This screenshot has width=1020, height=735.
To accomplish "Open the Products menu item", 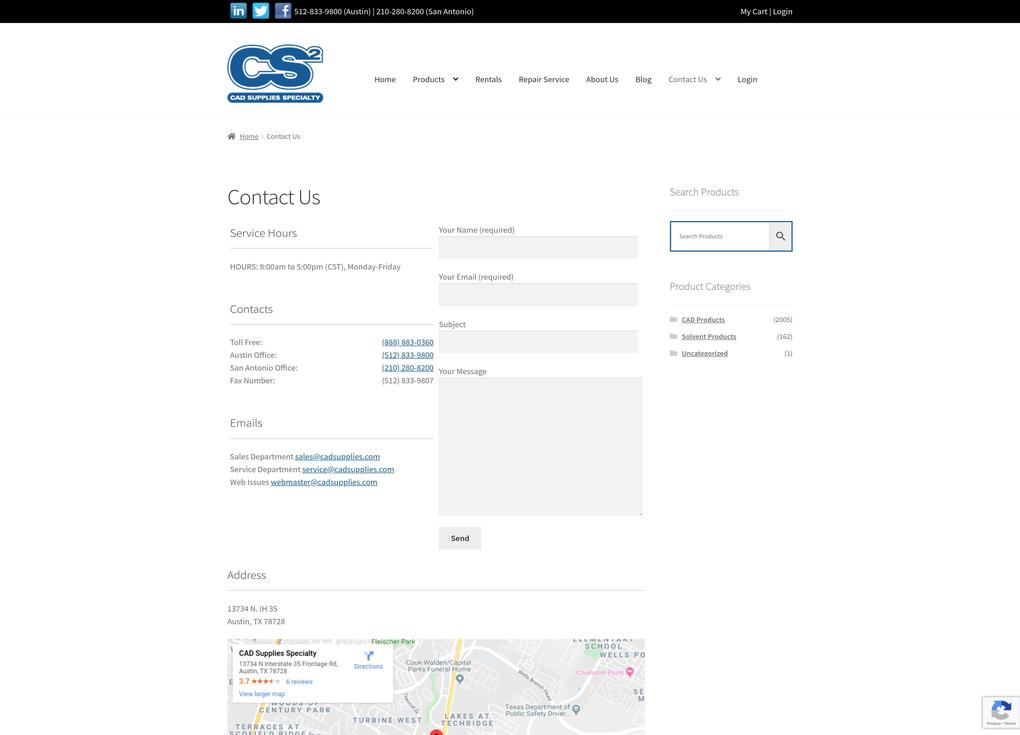I will pos(429,79).
